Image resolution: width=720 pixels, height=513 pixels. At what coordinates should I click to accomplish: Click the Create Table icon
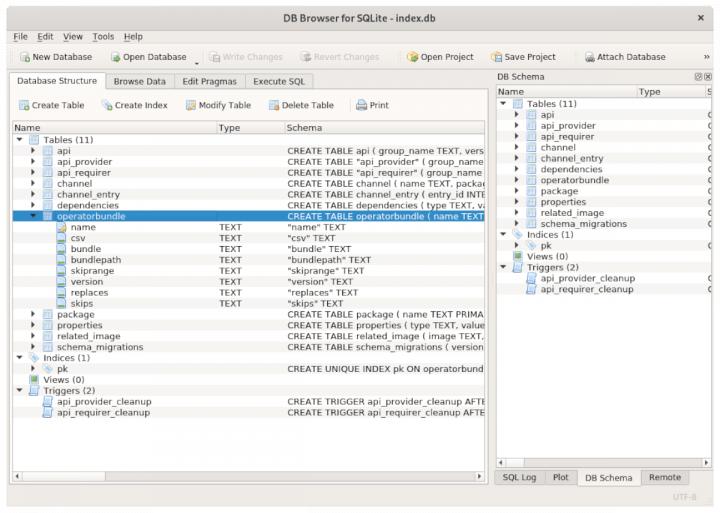[24, 105]
